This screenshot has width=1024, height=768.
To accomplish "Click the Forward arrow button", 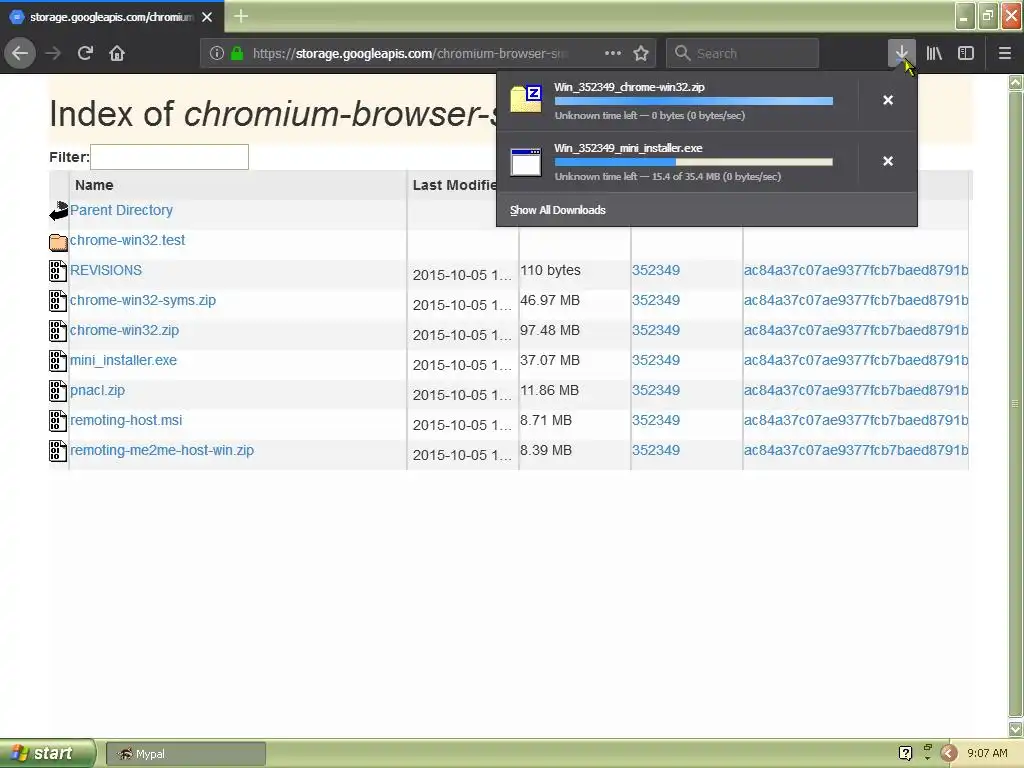I will (53, 53).
